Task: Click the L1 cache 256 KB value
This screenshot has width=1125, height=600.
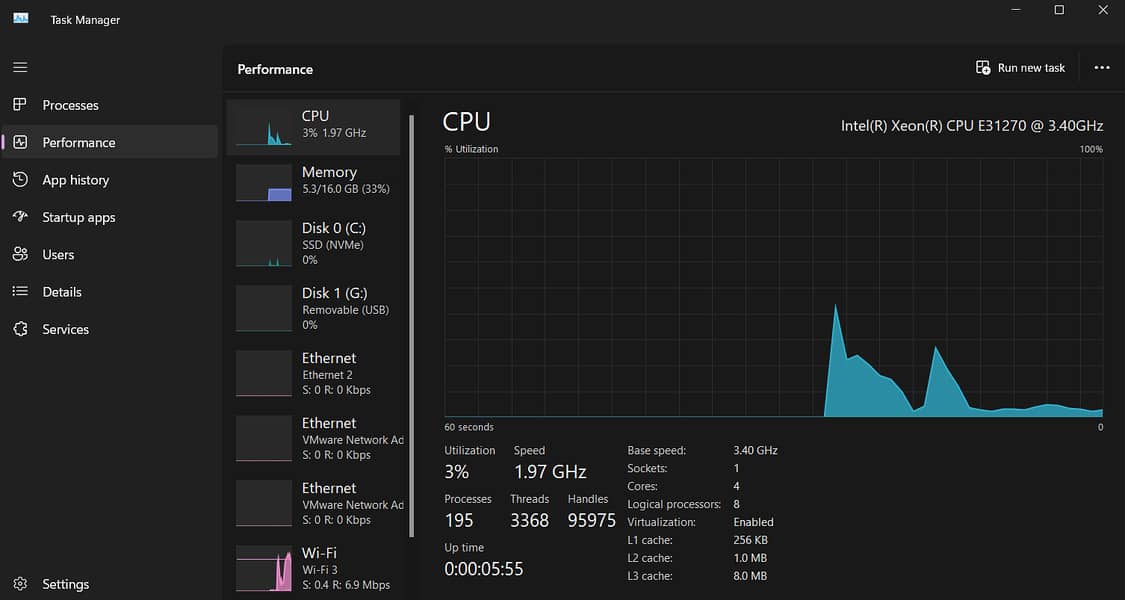Action: pyautogui.click(x=750, y=540)
